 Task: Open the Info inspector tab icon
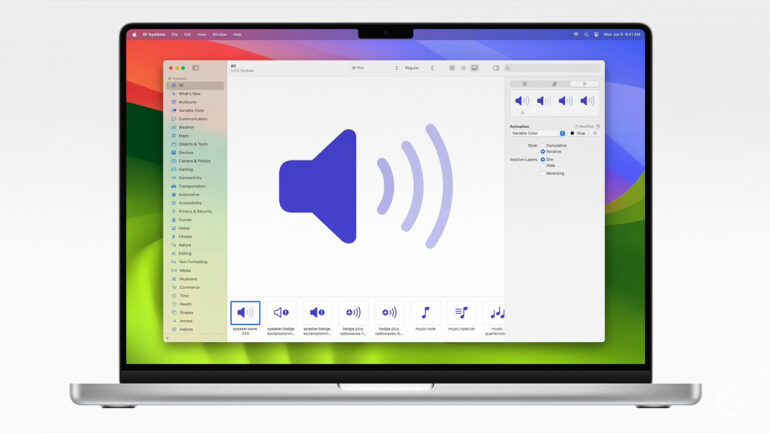[x=525, y=84]
